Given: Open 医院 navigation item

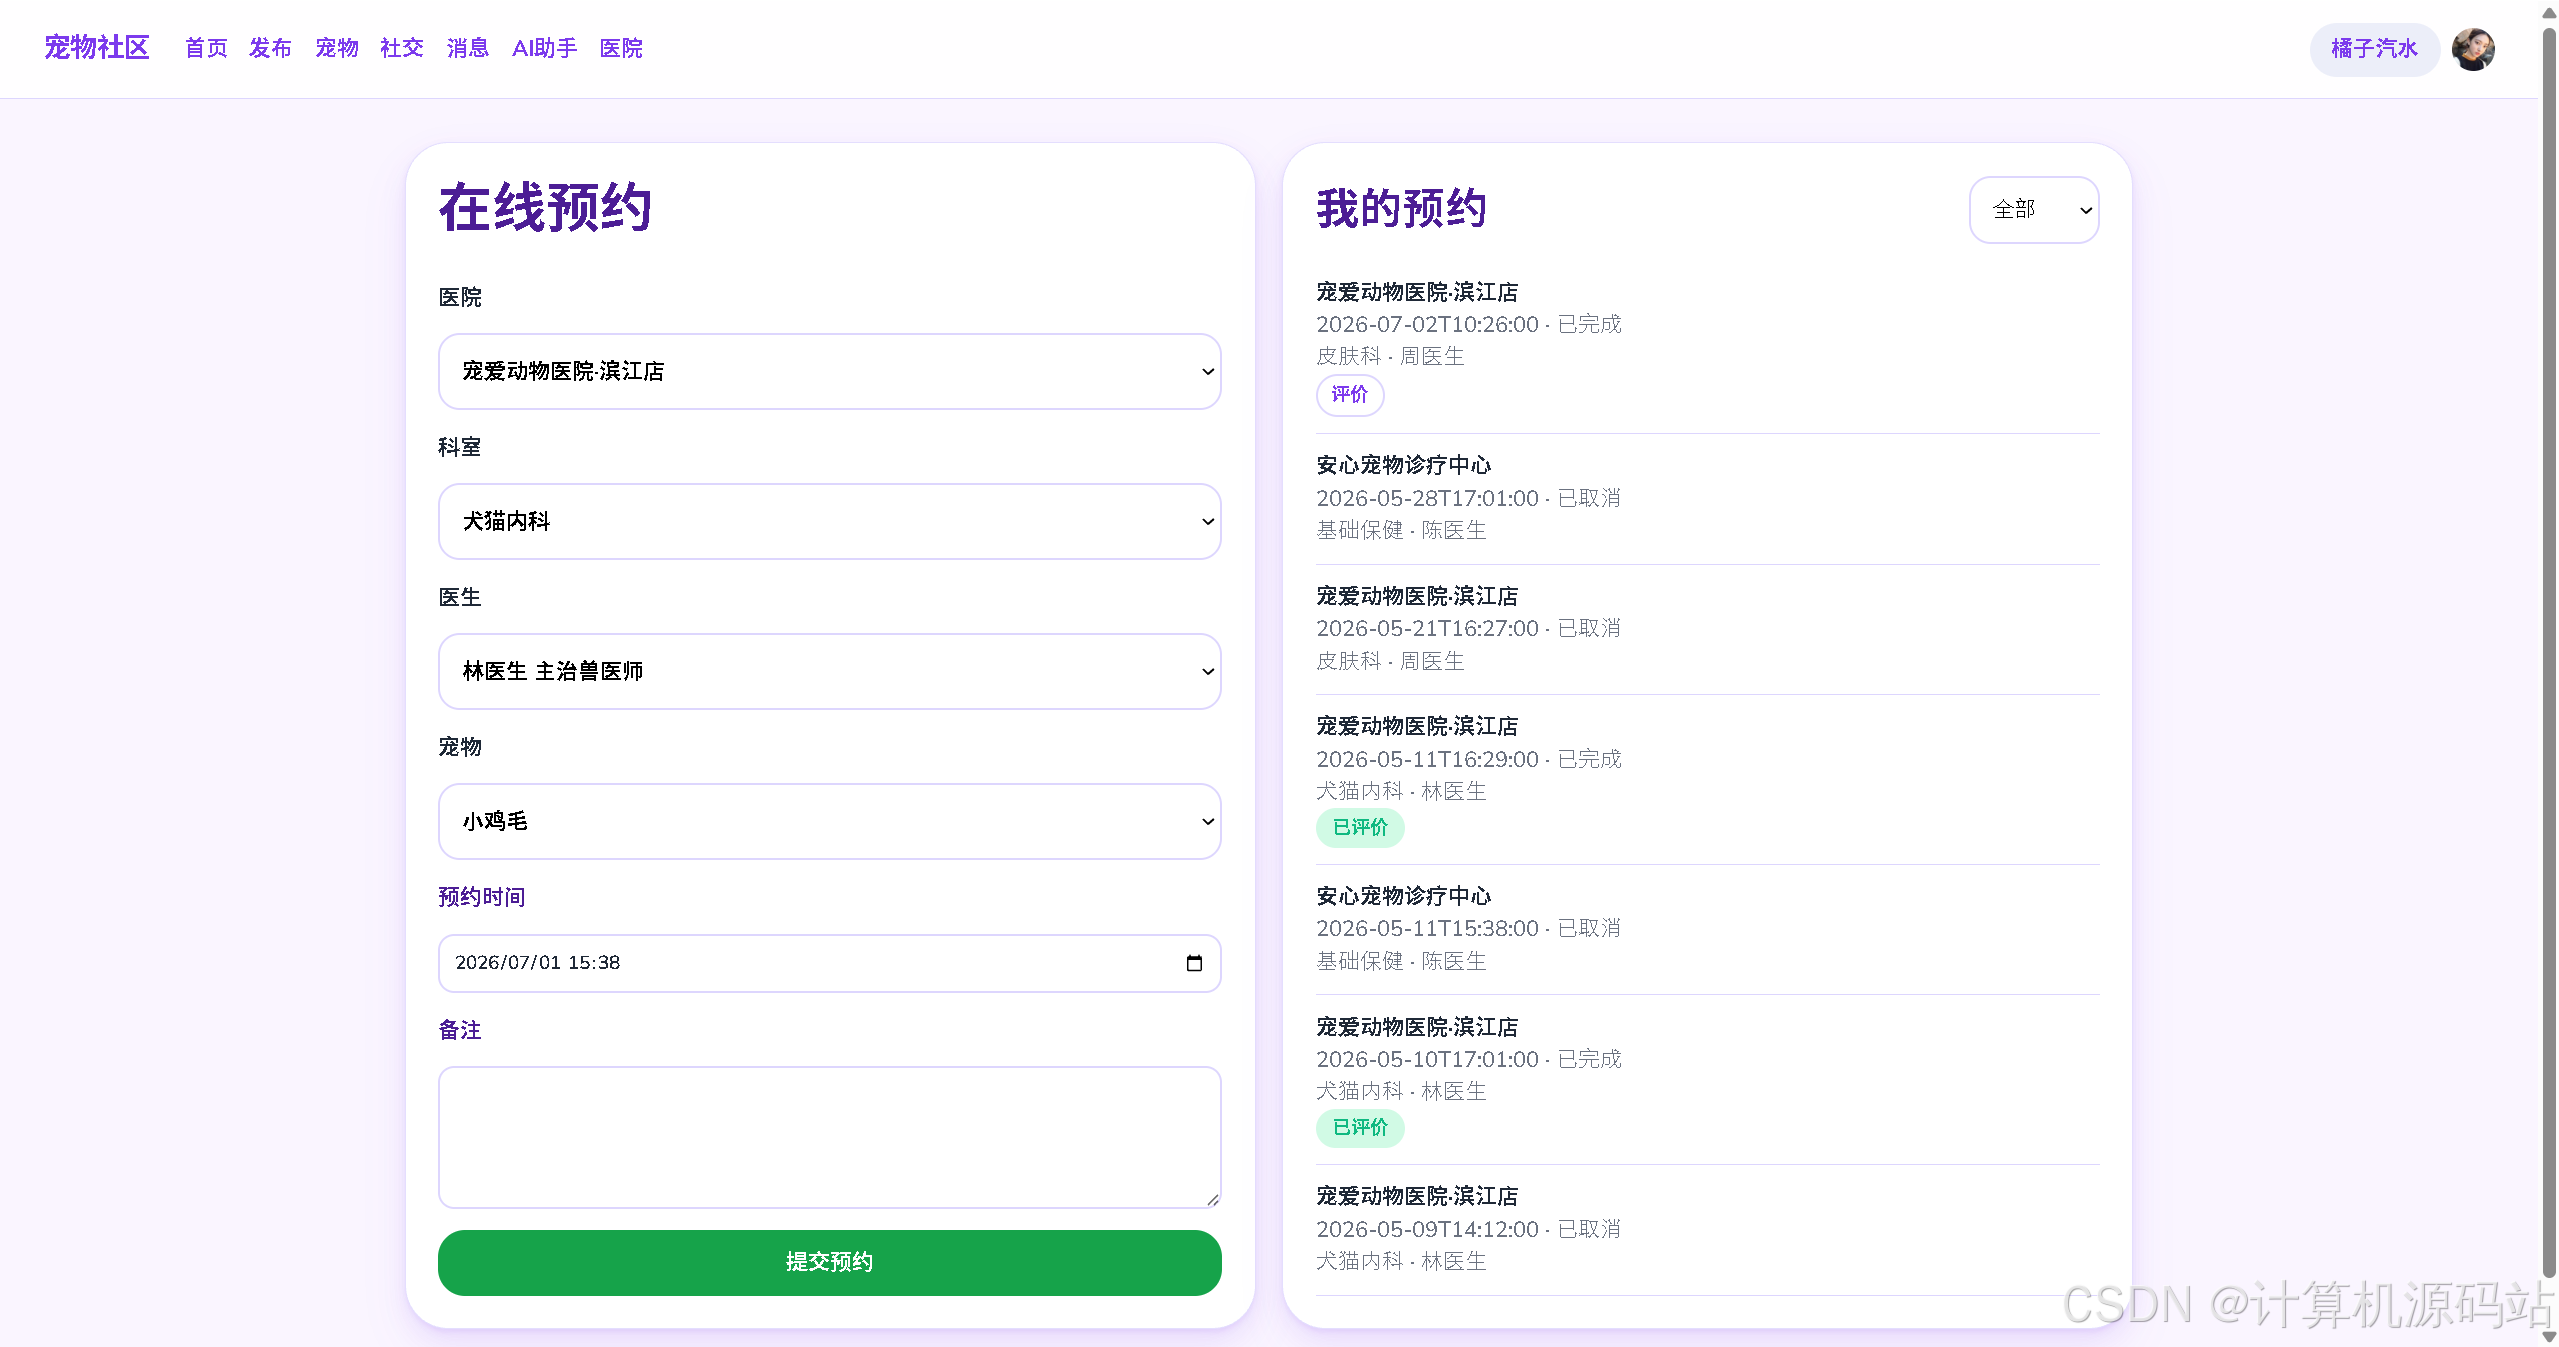Looking at the screenshot, I should (621, 48).
